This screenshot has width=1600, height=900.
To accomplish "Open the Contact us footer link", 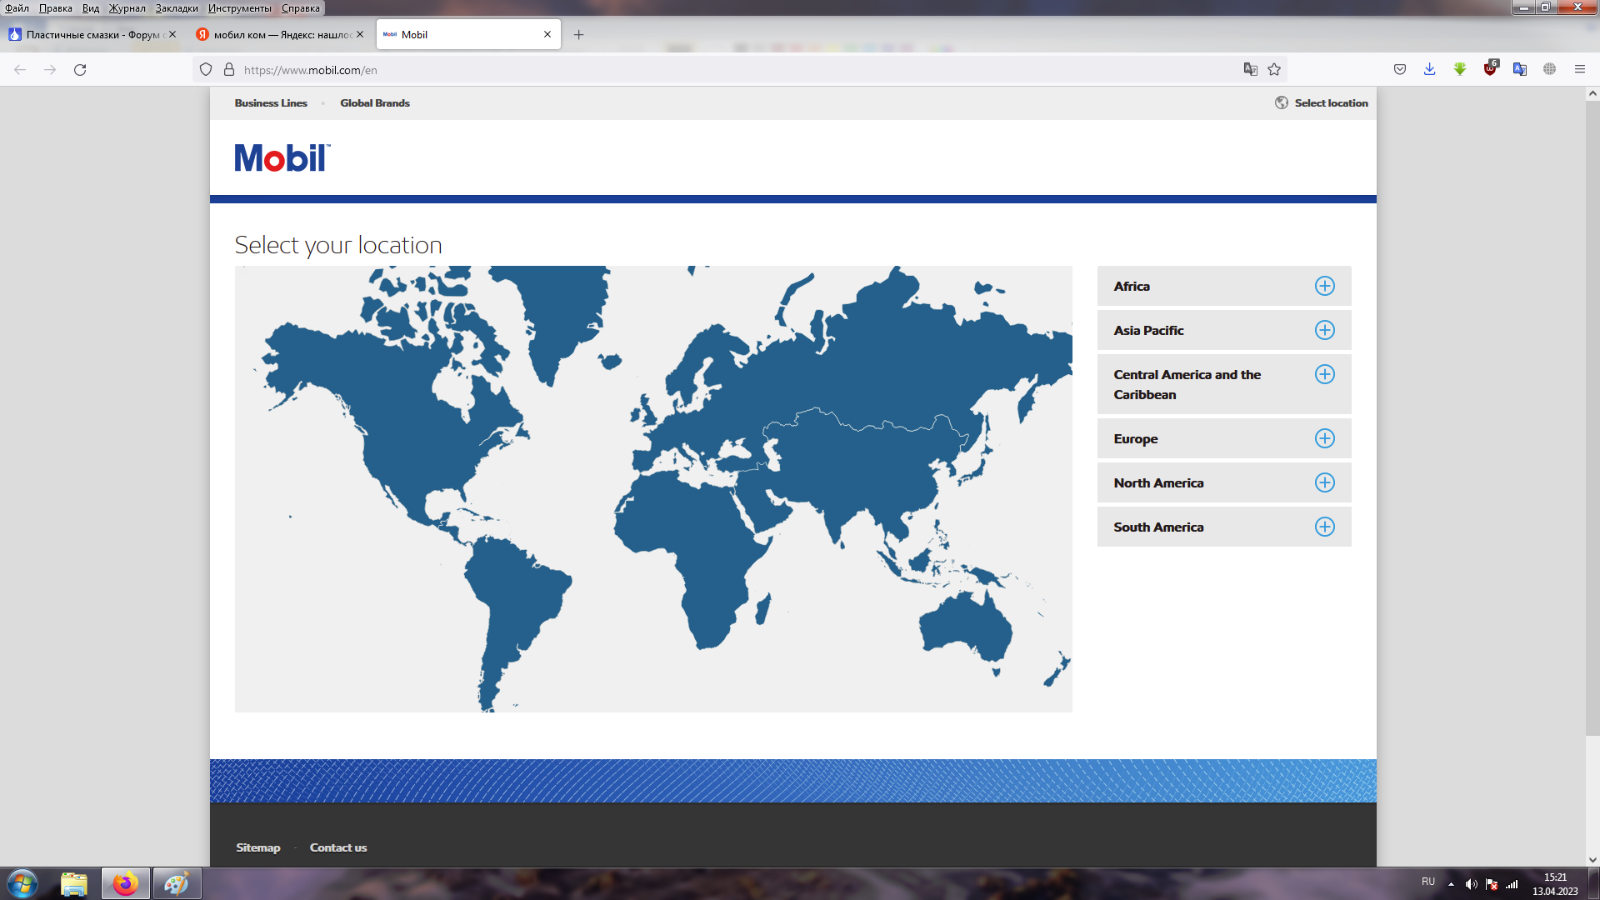I will [338, 847].
